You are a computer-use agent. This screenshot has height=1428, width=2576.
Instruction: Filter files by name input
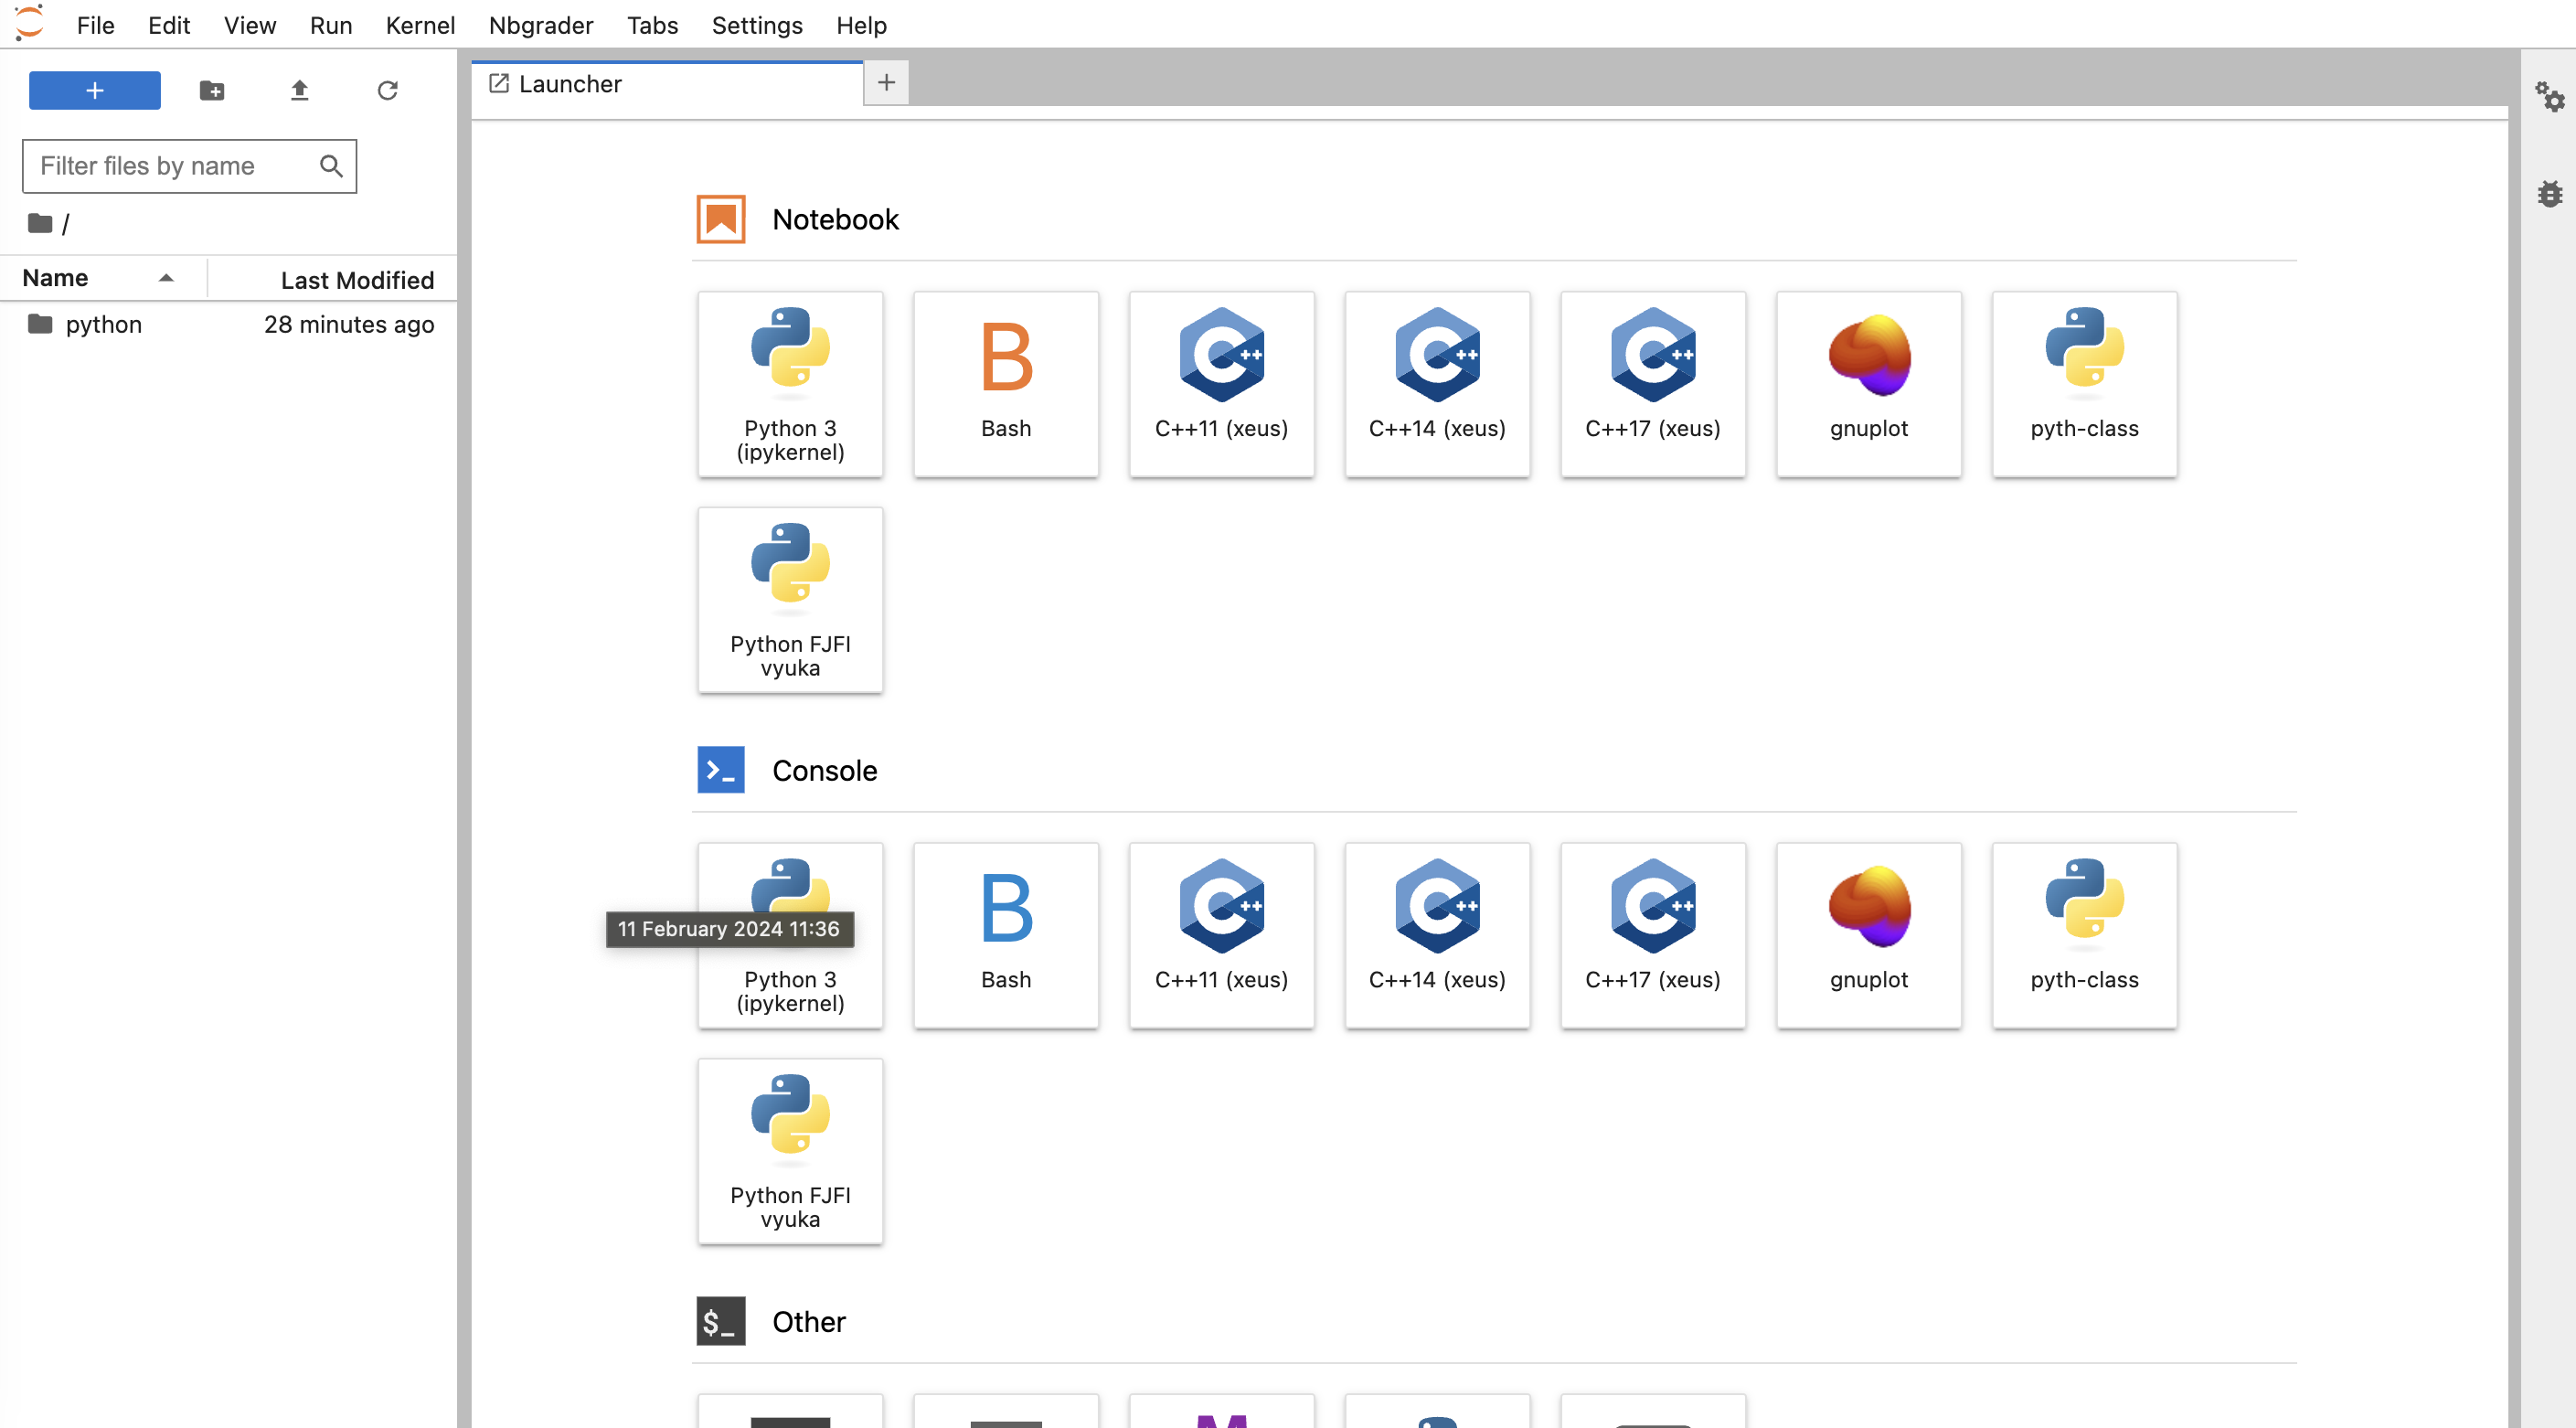[190, 165]
